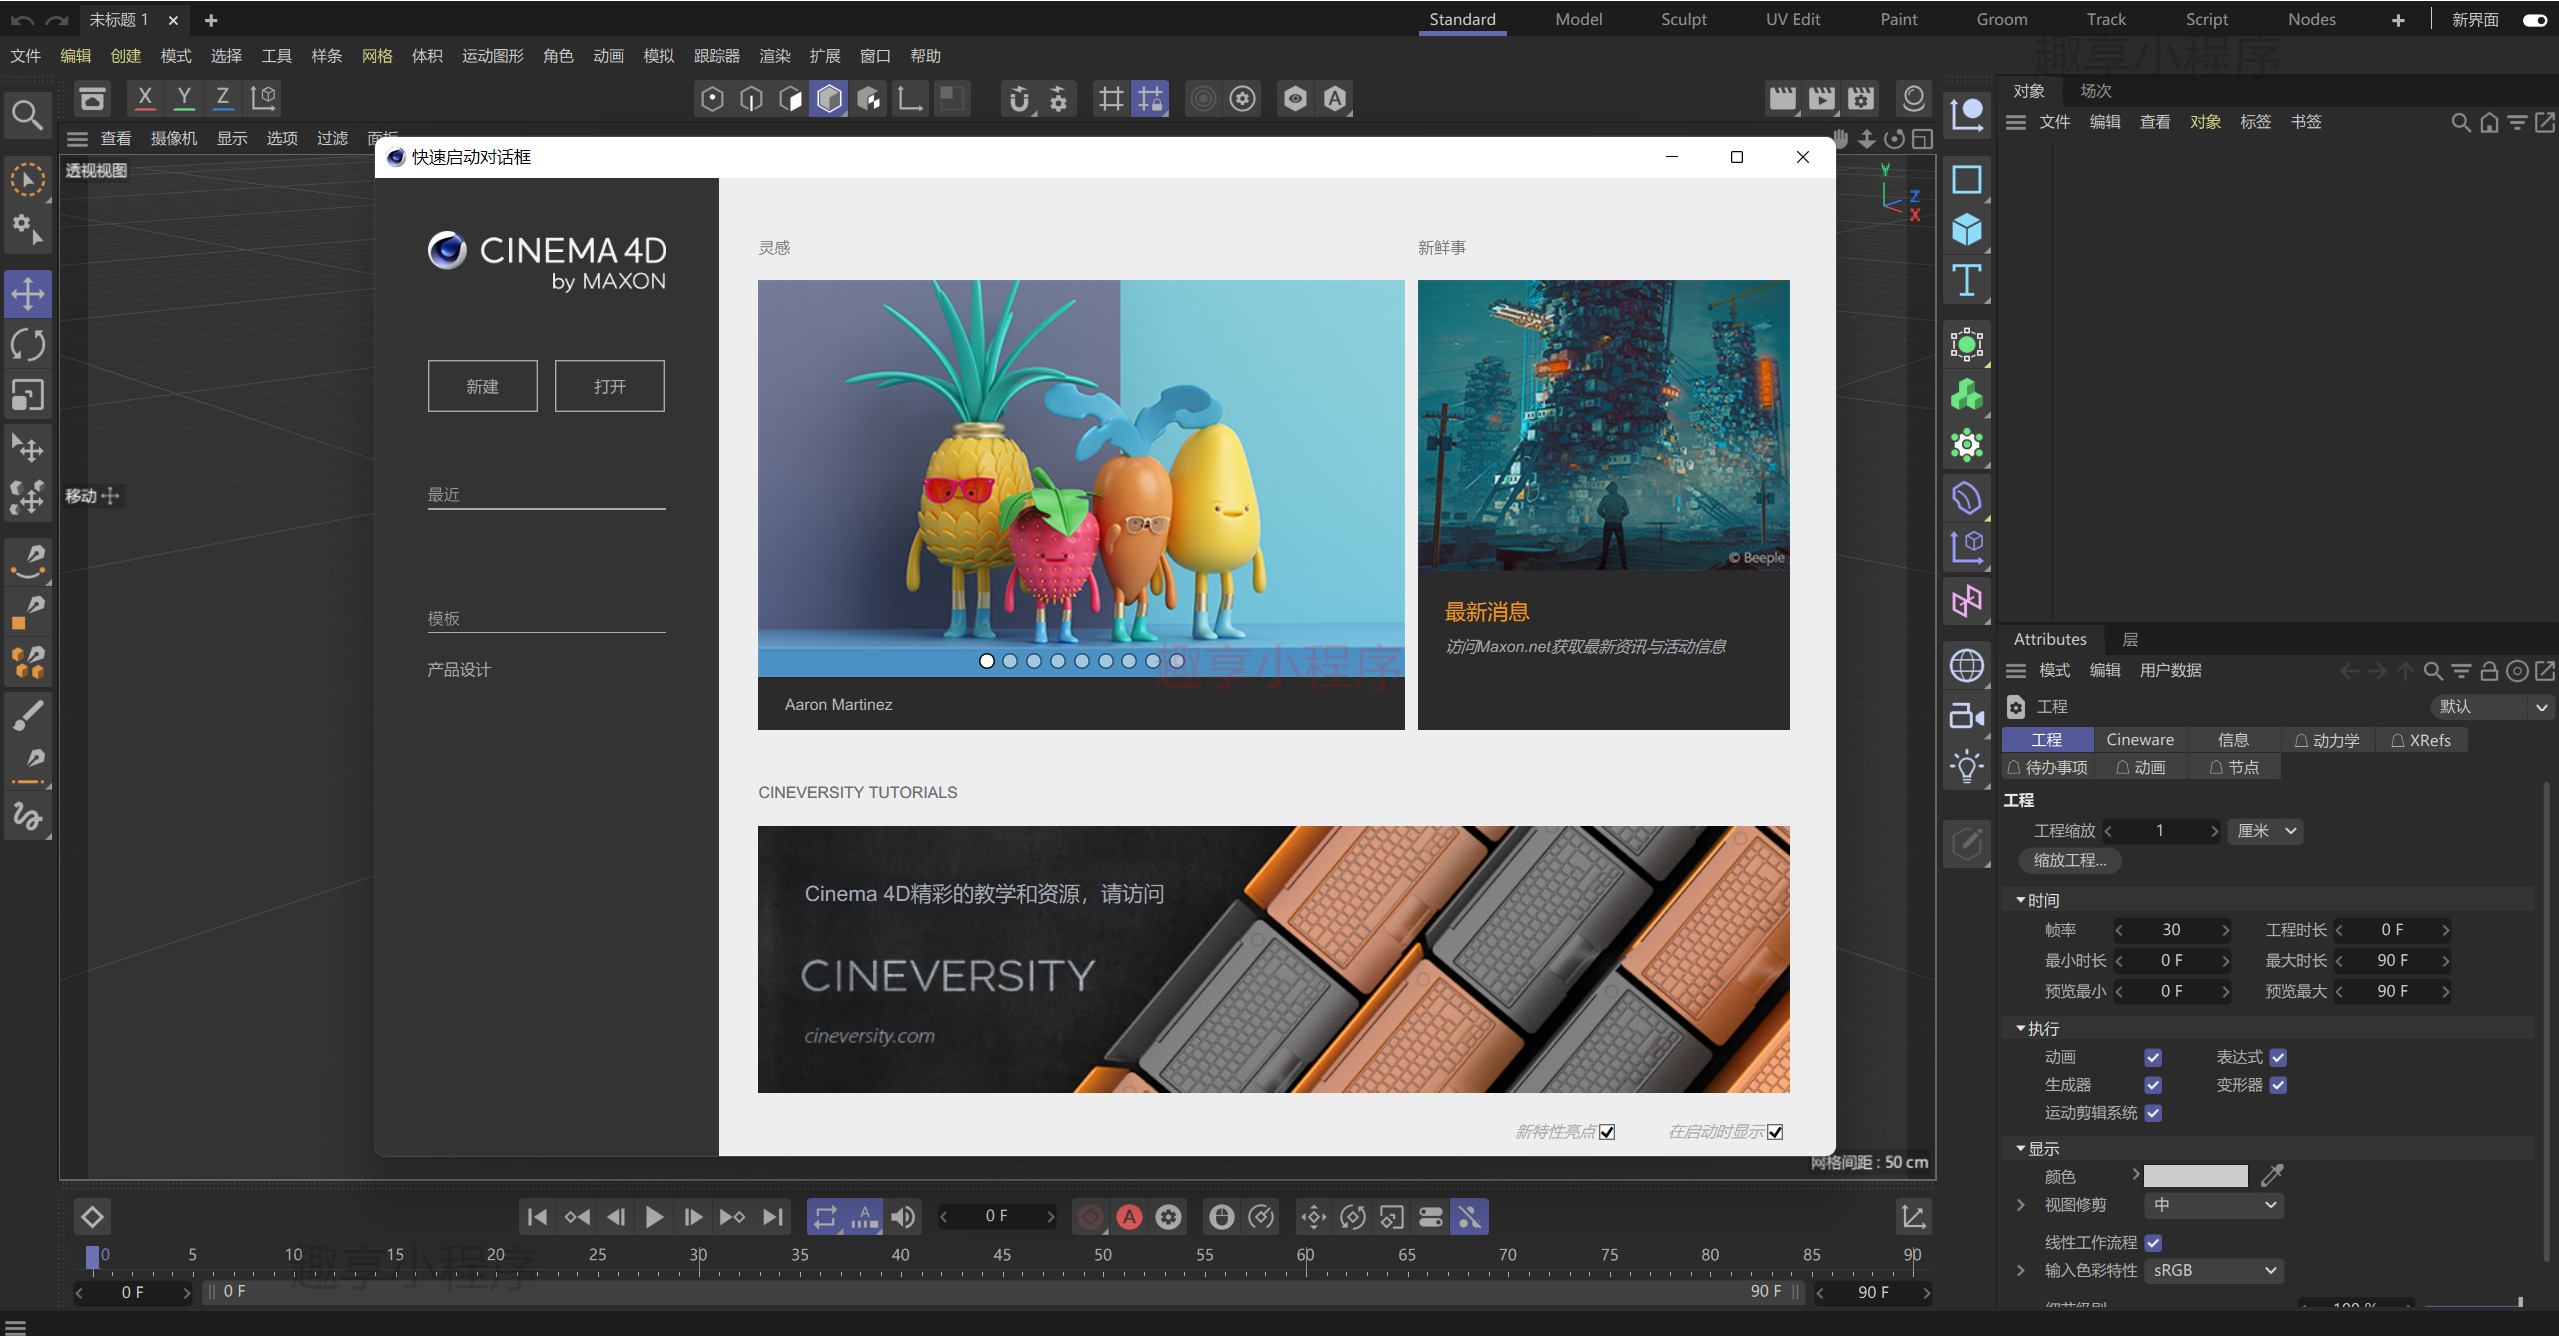The height and width of the screenshot is (1336, 2559).
Task: Toggle the X axis lock
Action: (145, 98)
